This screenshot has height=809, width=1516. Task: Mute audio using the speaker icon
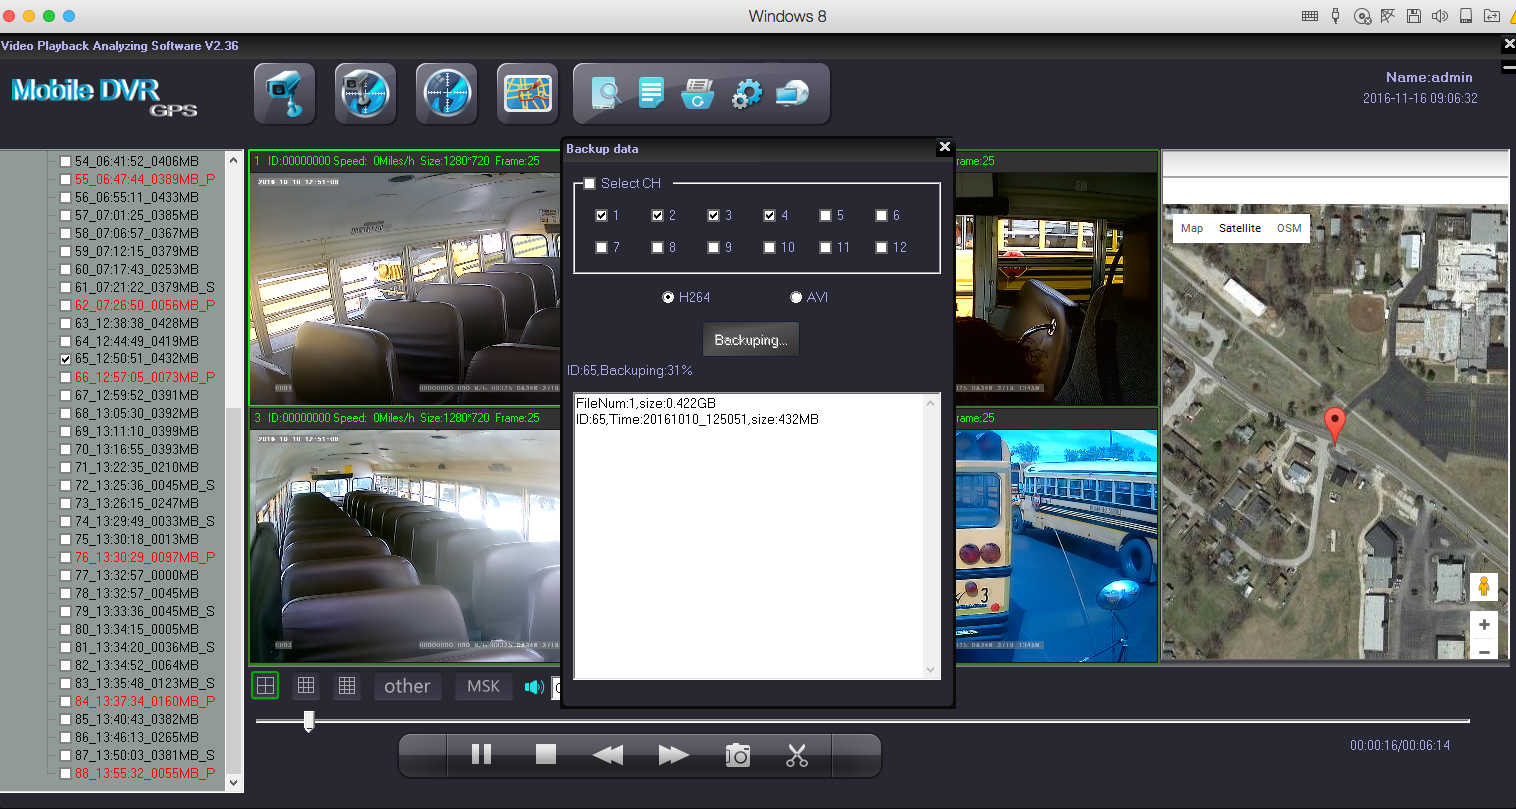[x=534, y=686]
